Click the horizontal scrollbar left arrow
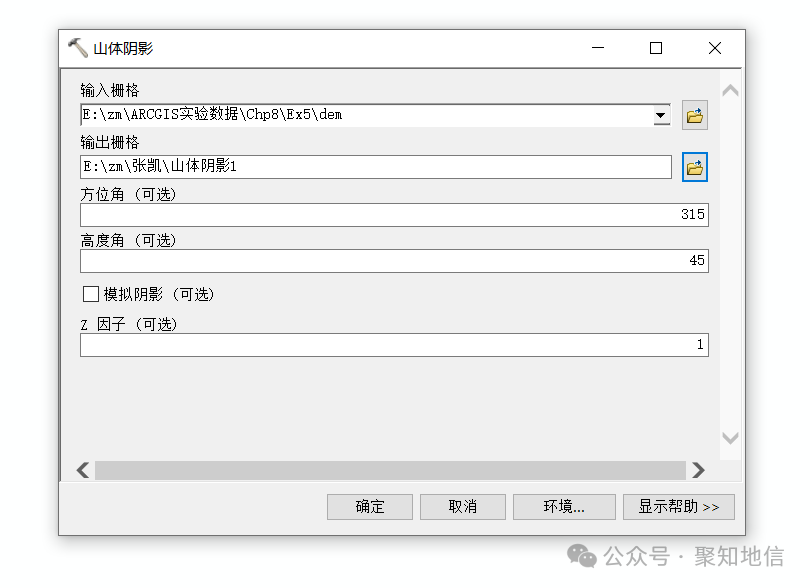Image resolution: width=810 pixels, height=588 pixels. (x=82, y=469)
